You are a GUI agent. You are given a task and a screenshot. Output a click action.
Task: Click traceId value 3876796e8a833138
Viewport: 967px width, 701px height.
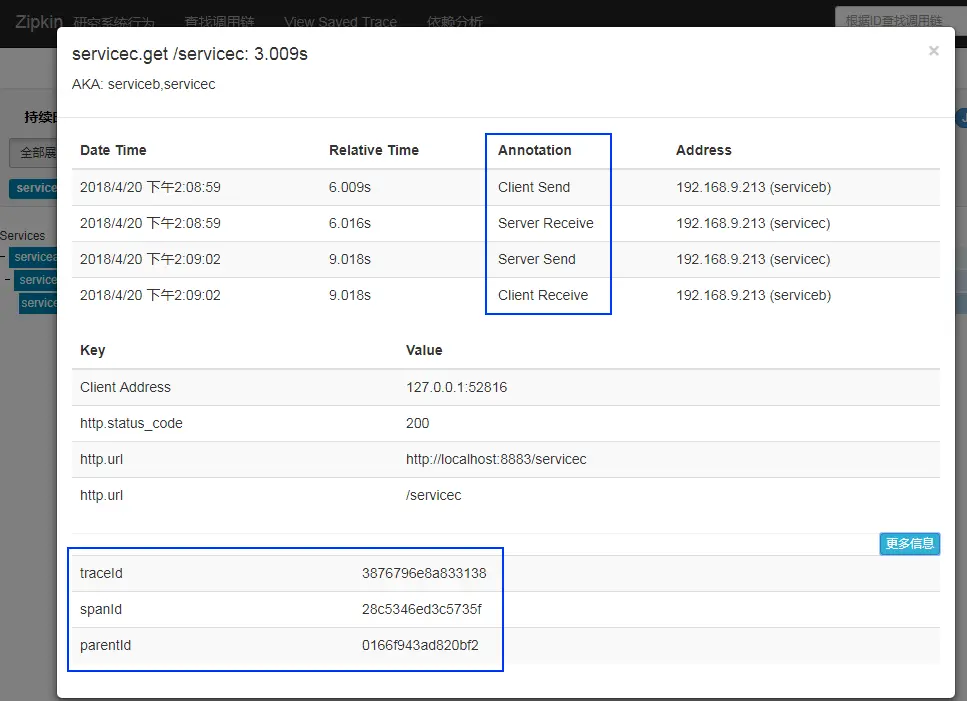click(424, 573)
